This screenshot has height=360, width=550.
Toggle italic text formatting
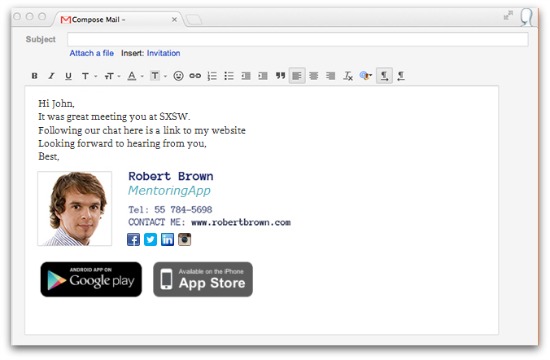[51, 76]
